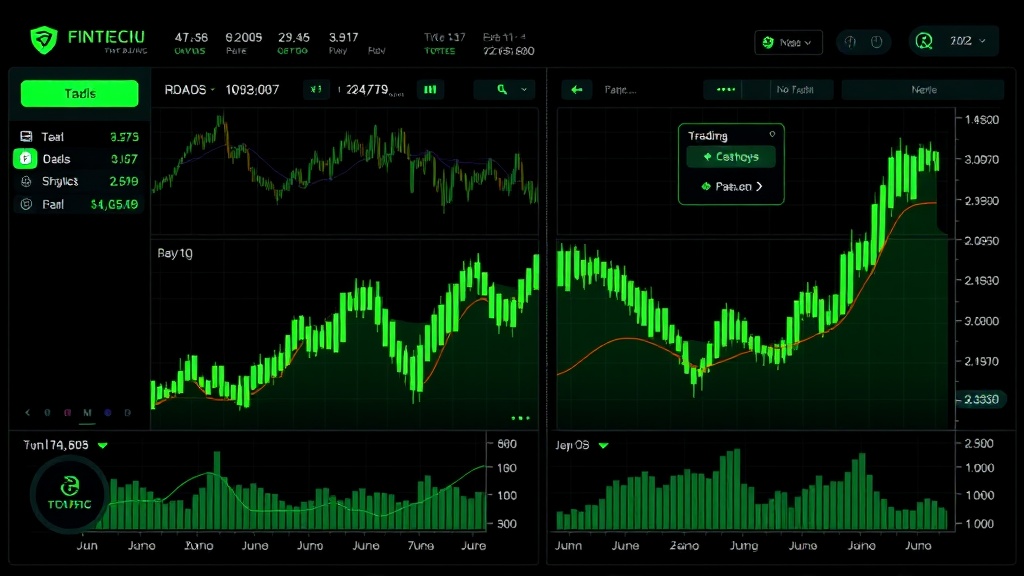Click the Fintech green shield logo
The width and height of the screenshot is (1024, 576).
[x=44, y=40]
